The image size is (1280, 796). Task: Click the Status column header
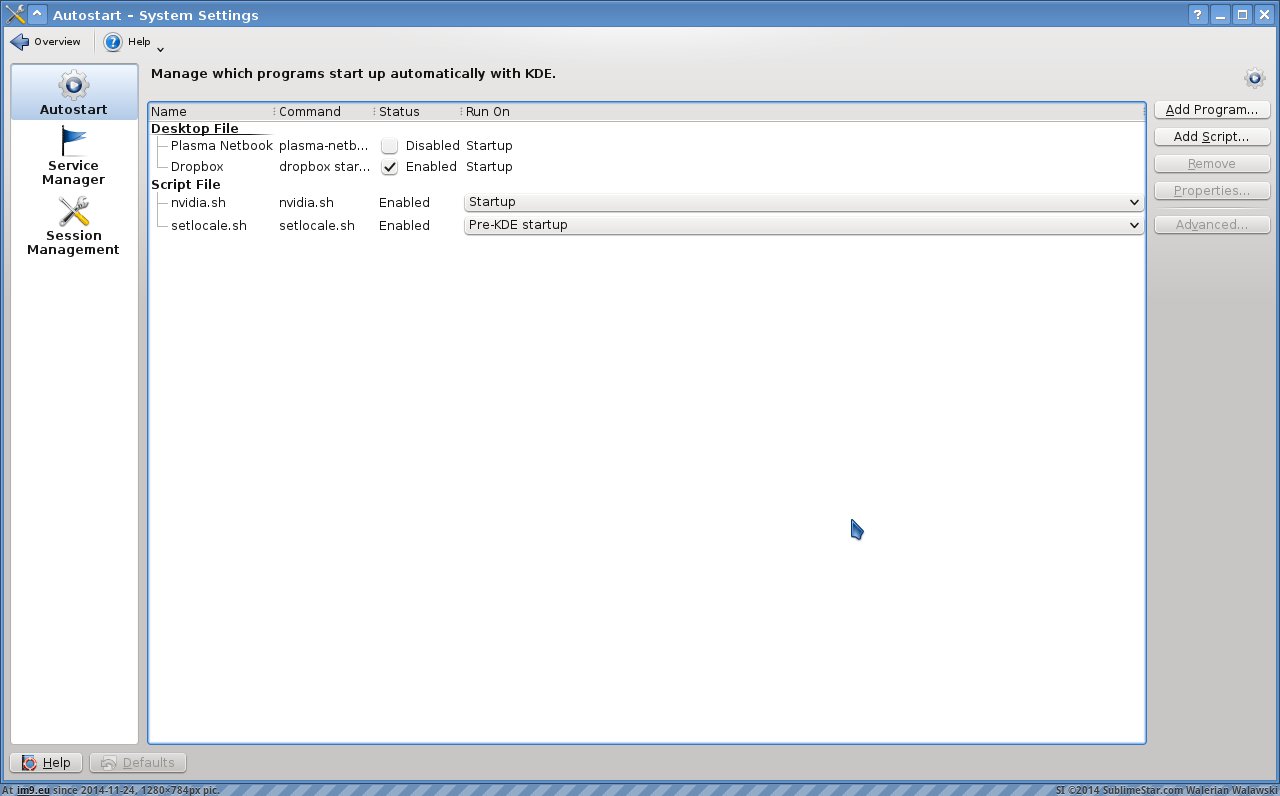click(415, 112)
